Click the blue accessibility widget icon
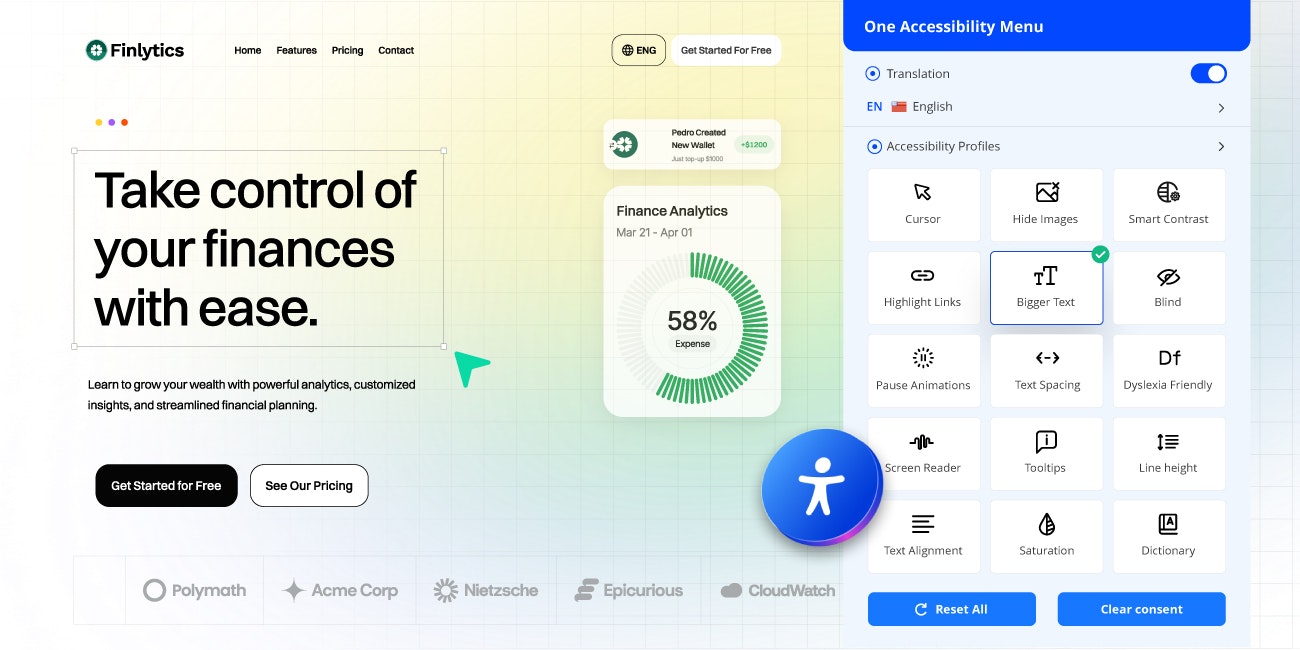Screen dimensions: 1300x650 (822, 489)
